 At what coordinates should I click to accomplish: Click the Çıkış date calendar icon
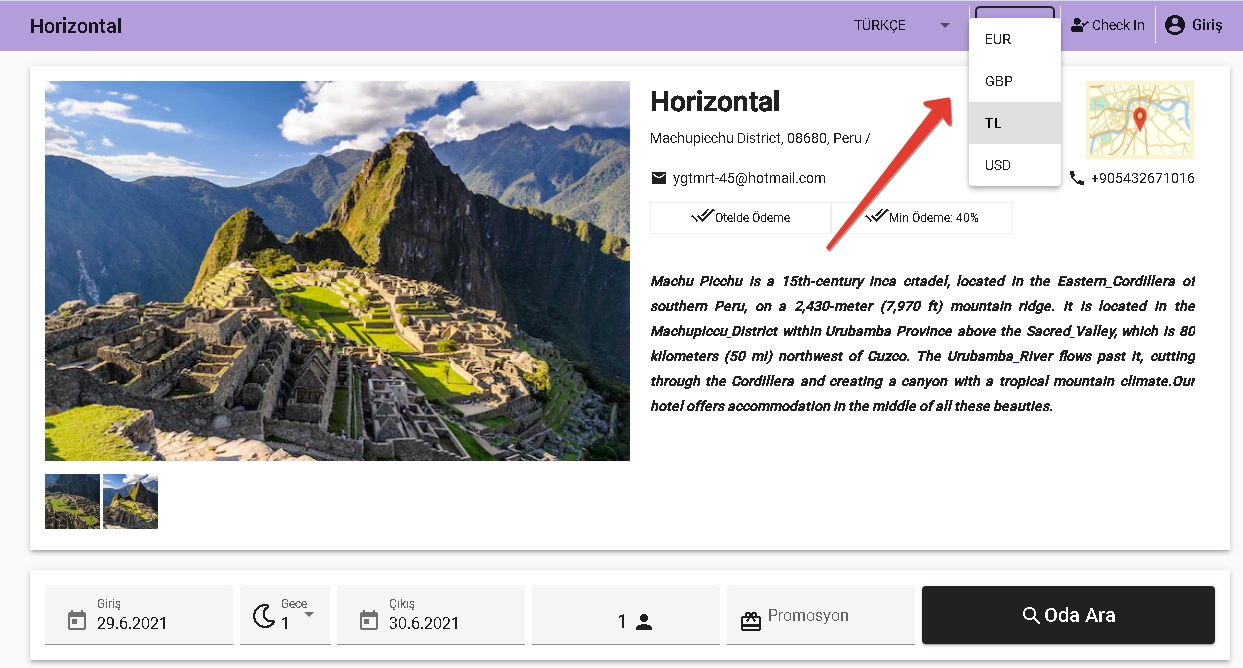click(368, 621)
